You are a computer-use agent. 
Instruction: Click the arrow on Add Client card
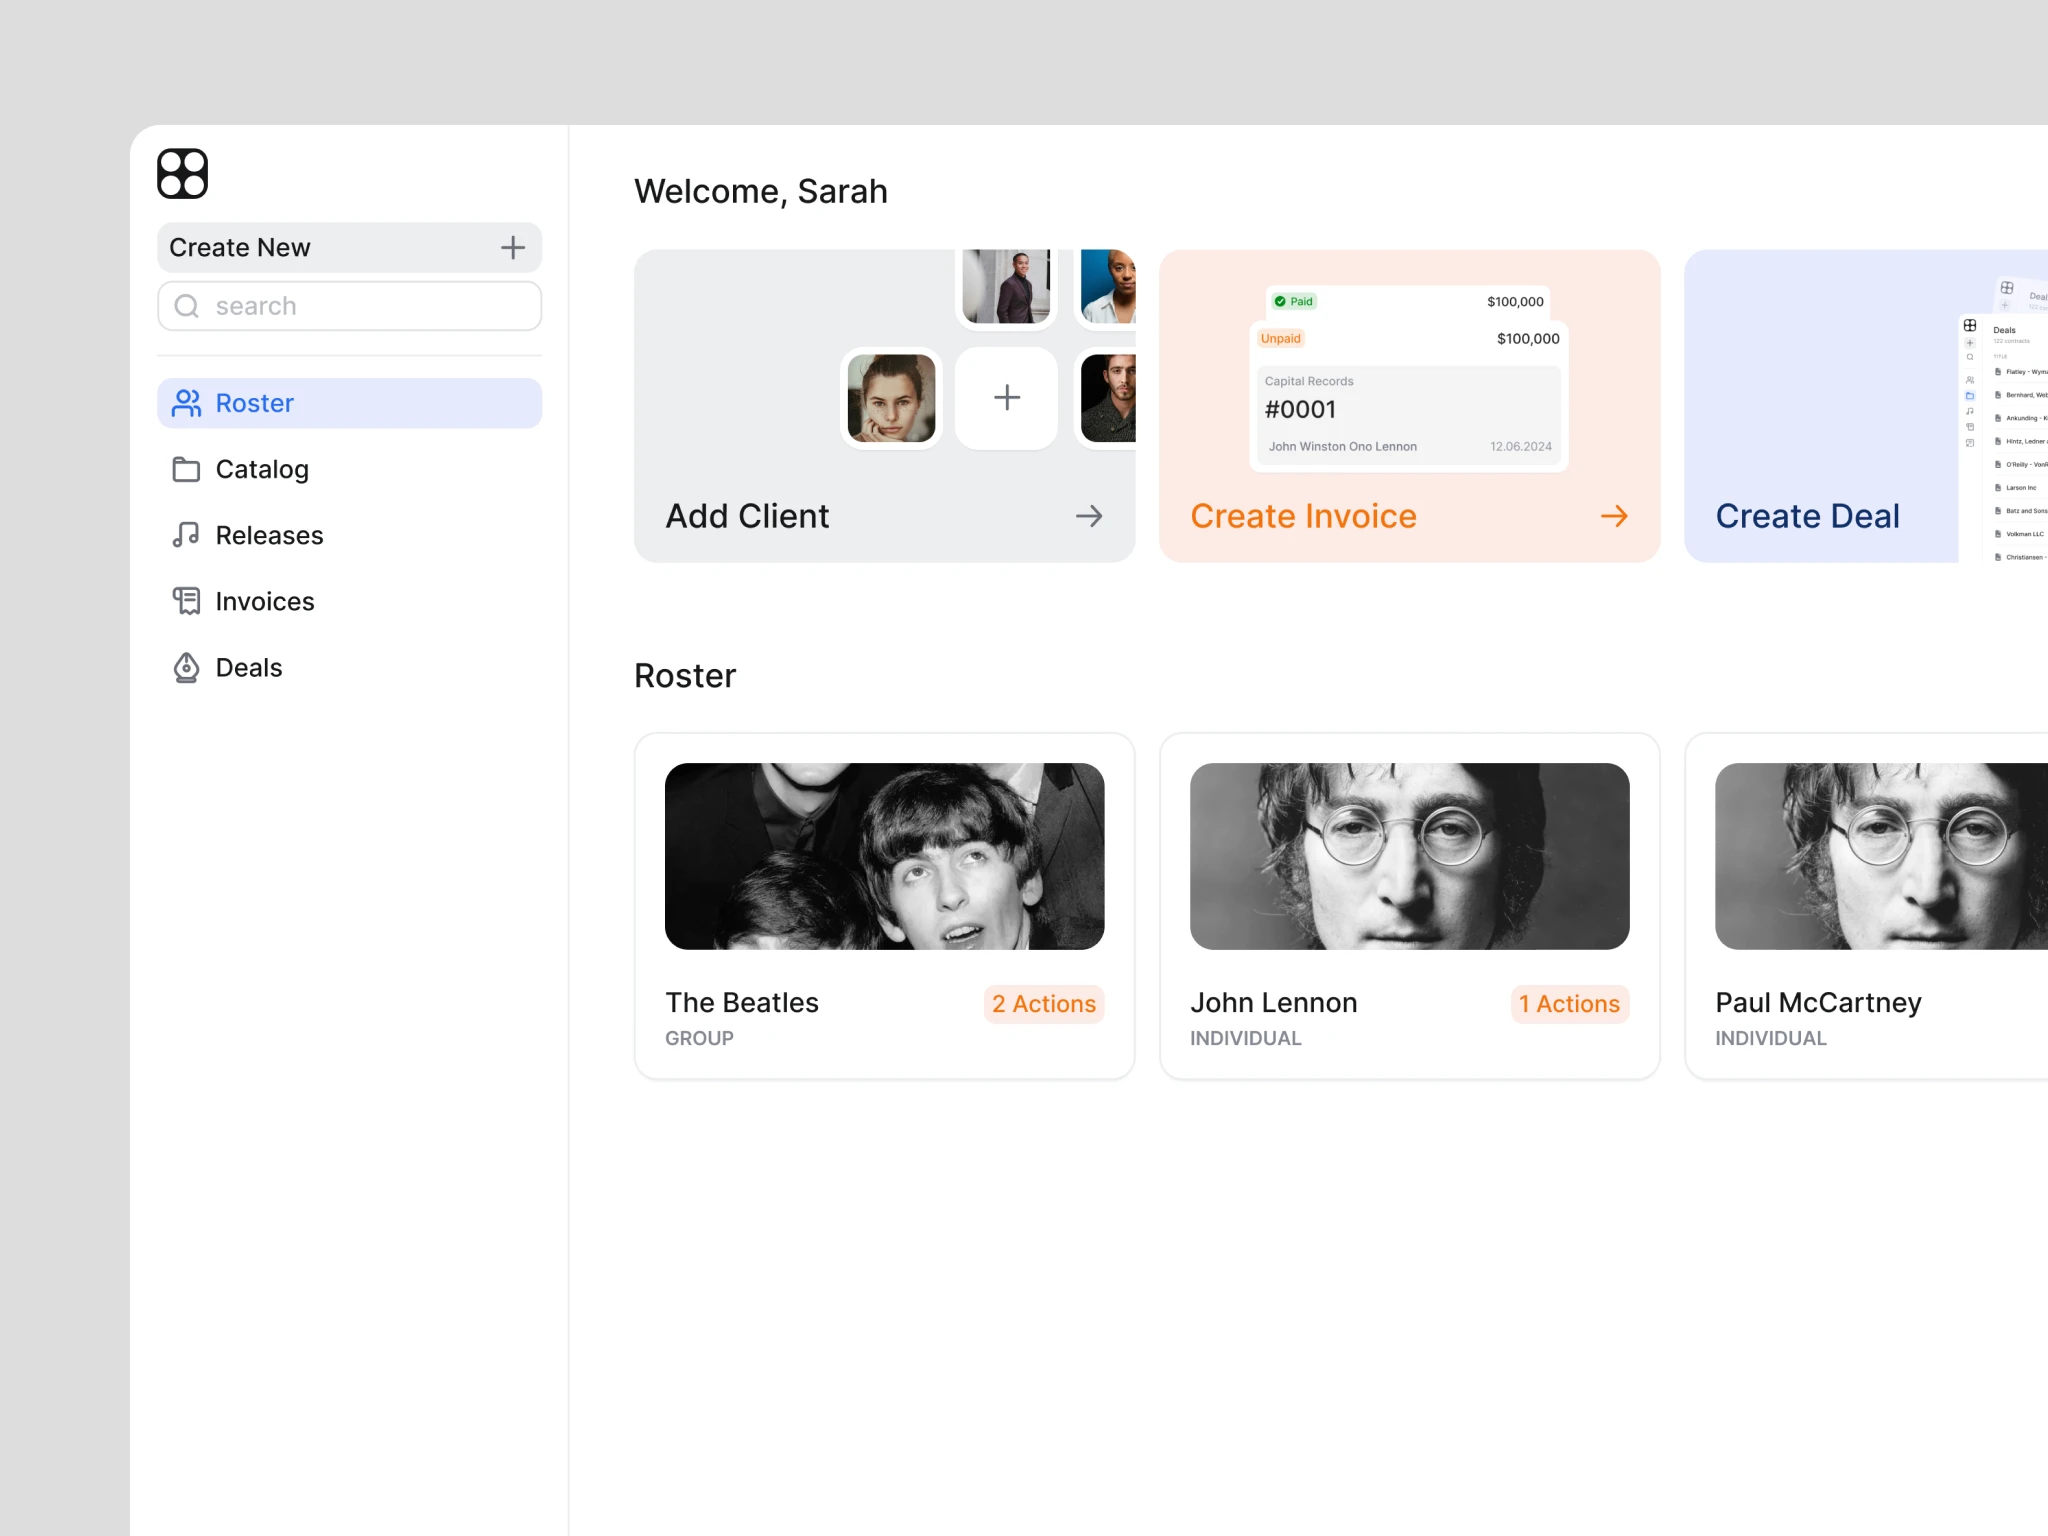tap(1089, 516)
